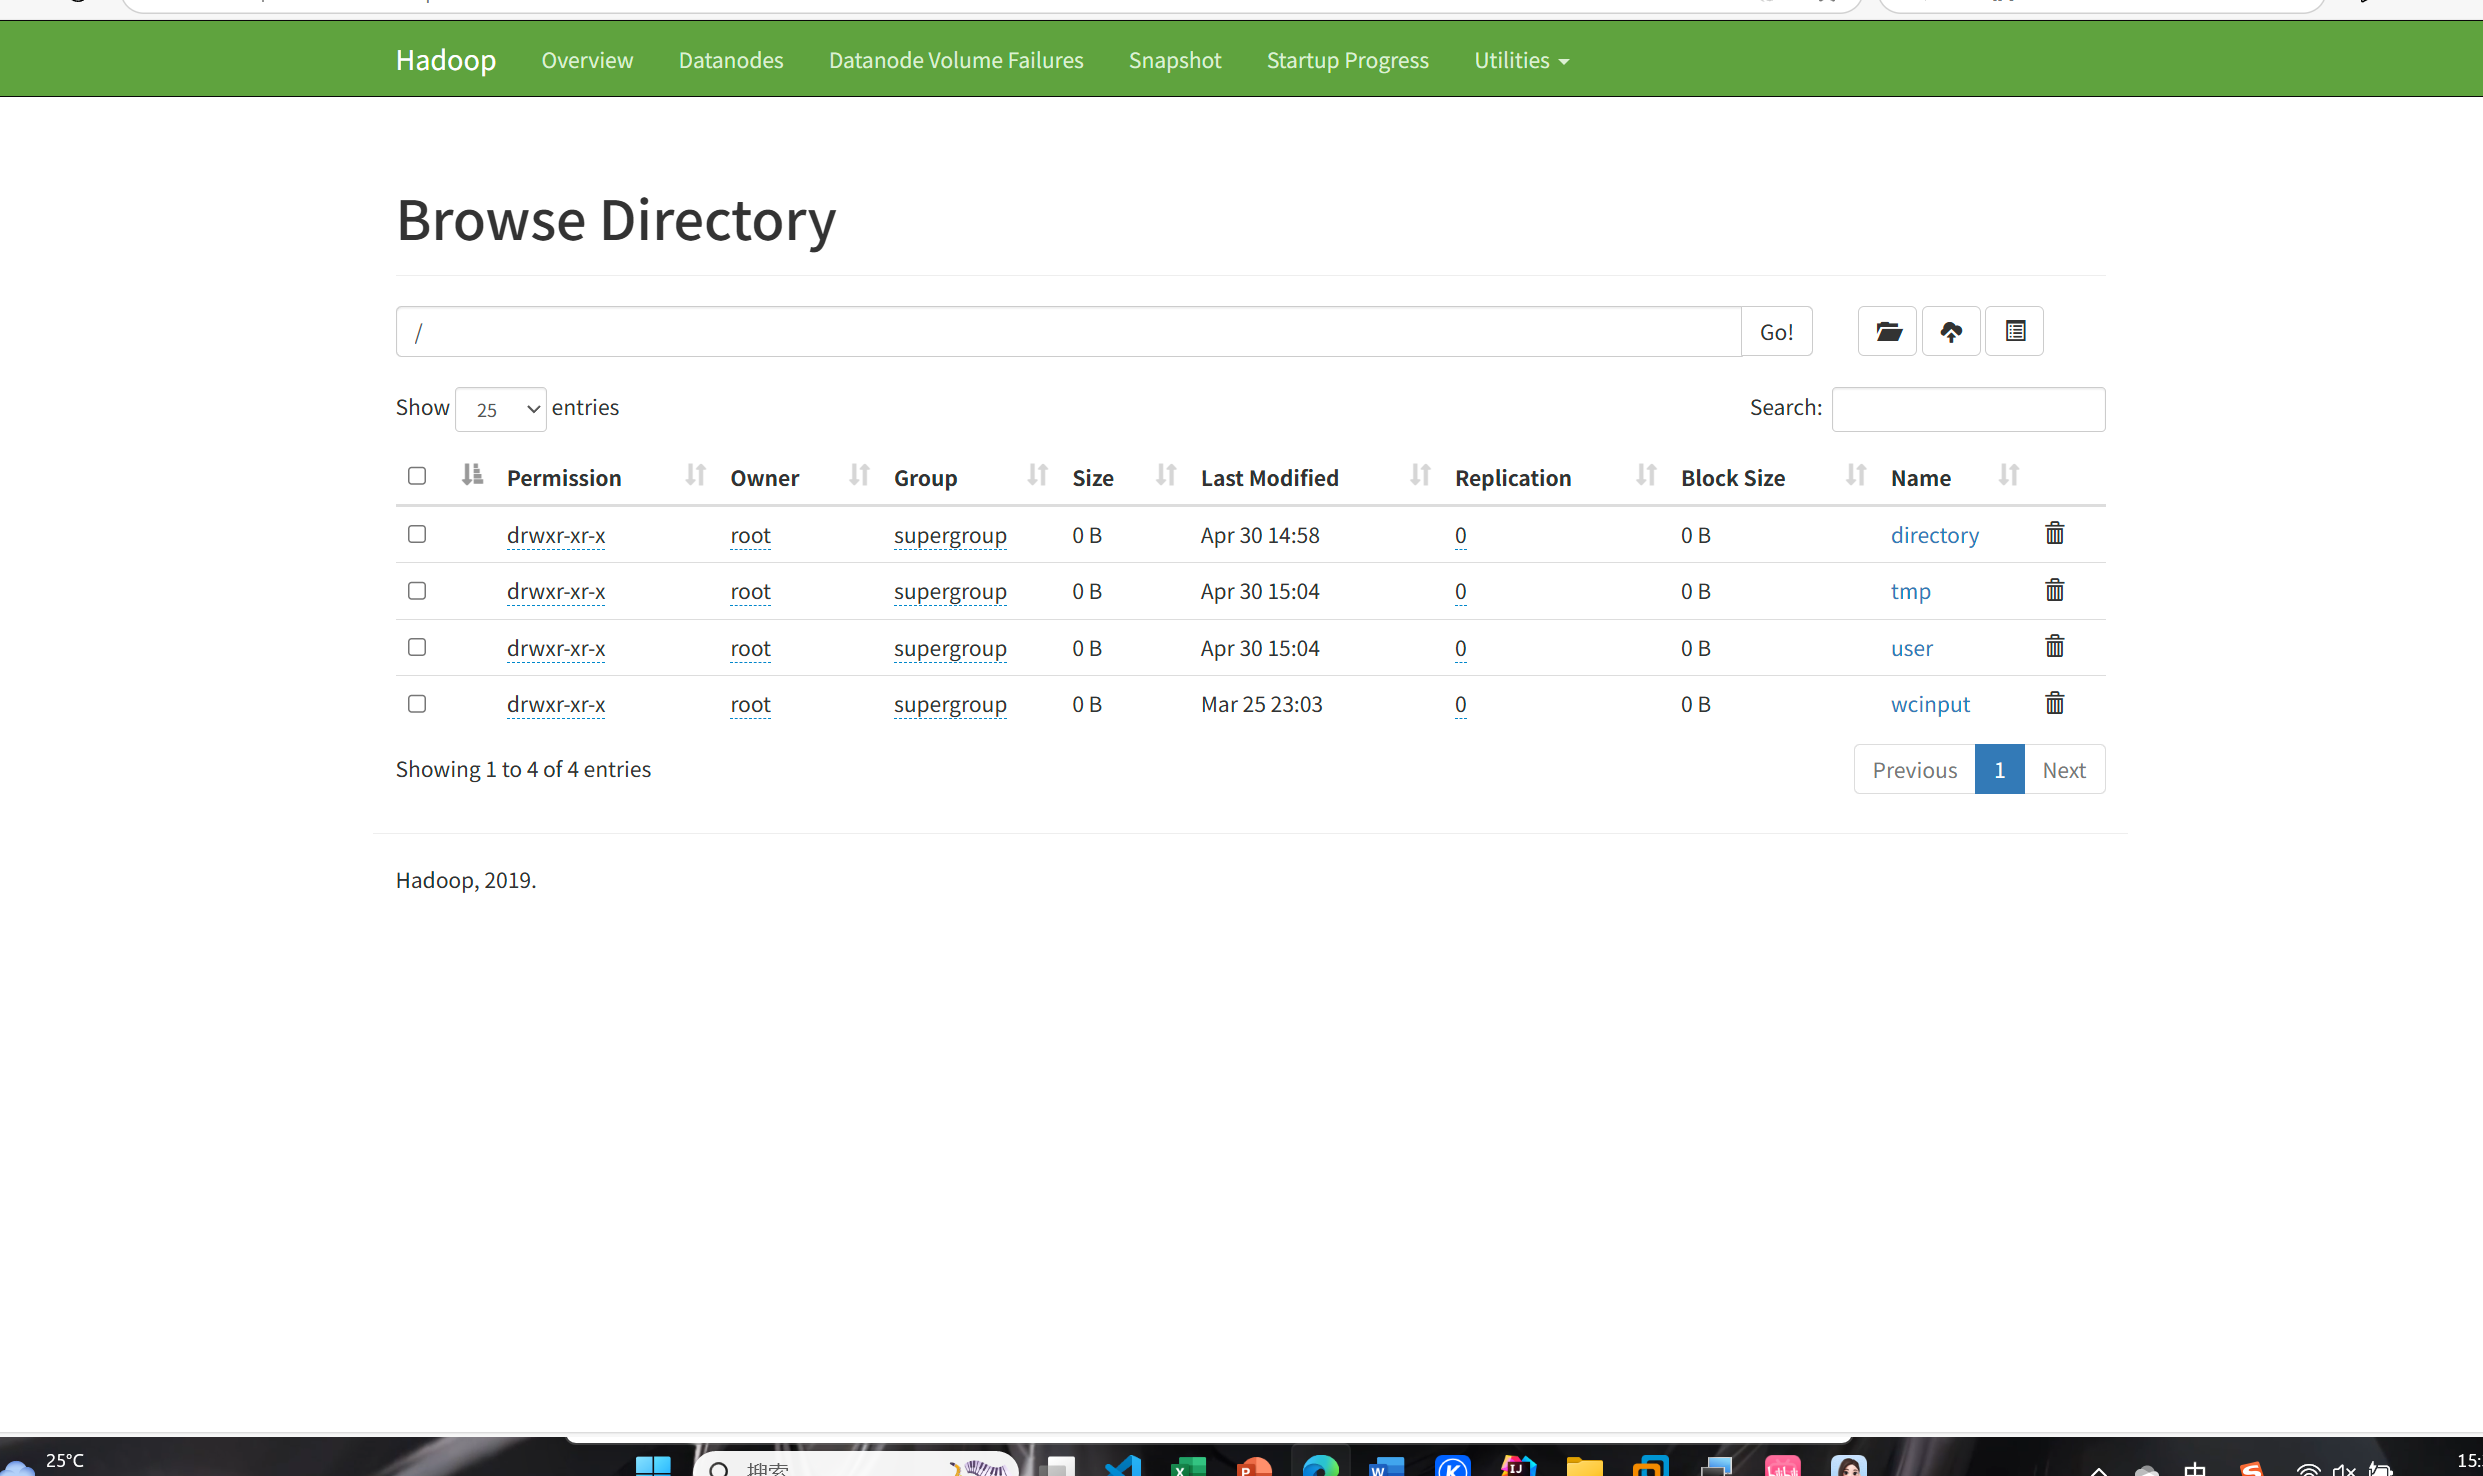Select the directory row checkbox
This screenshot has width=2483, height=1476.
417,535
